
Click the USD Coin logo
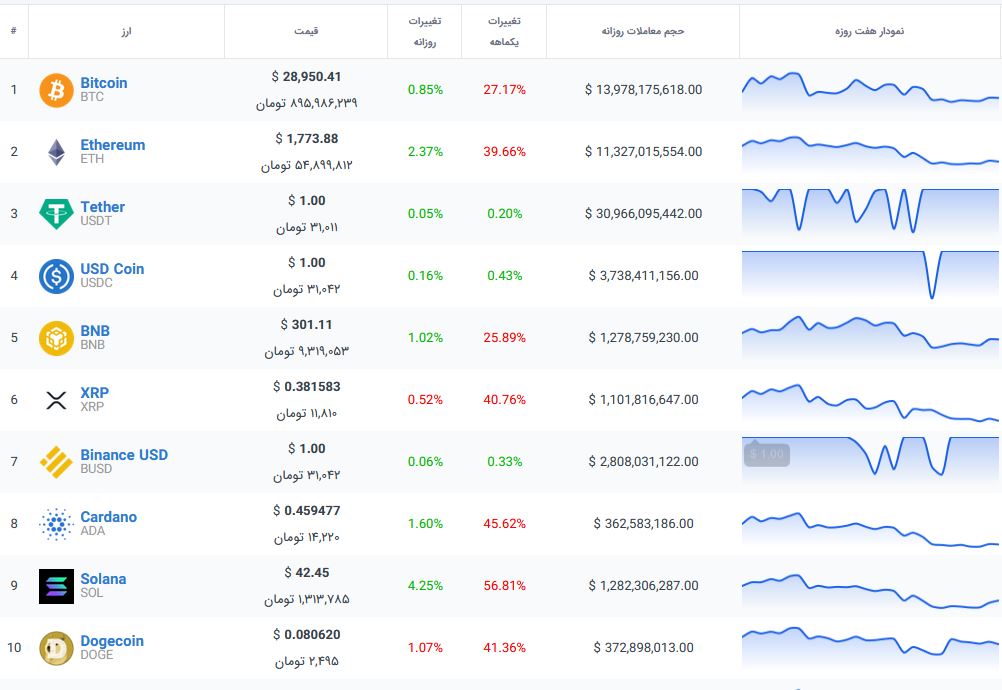click(x=56, y=276)
